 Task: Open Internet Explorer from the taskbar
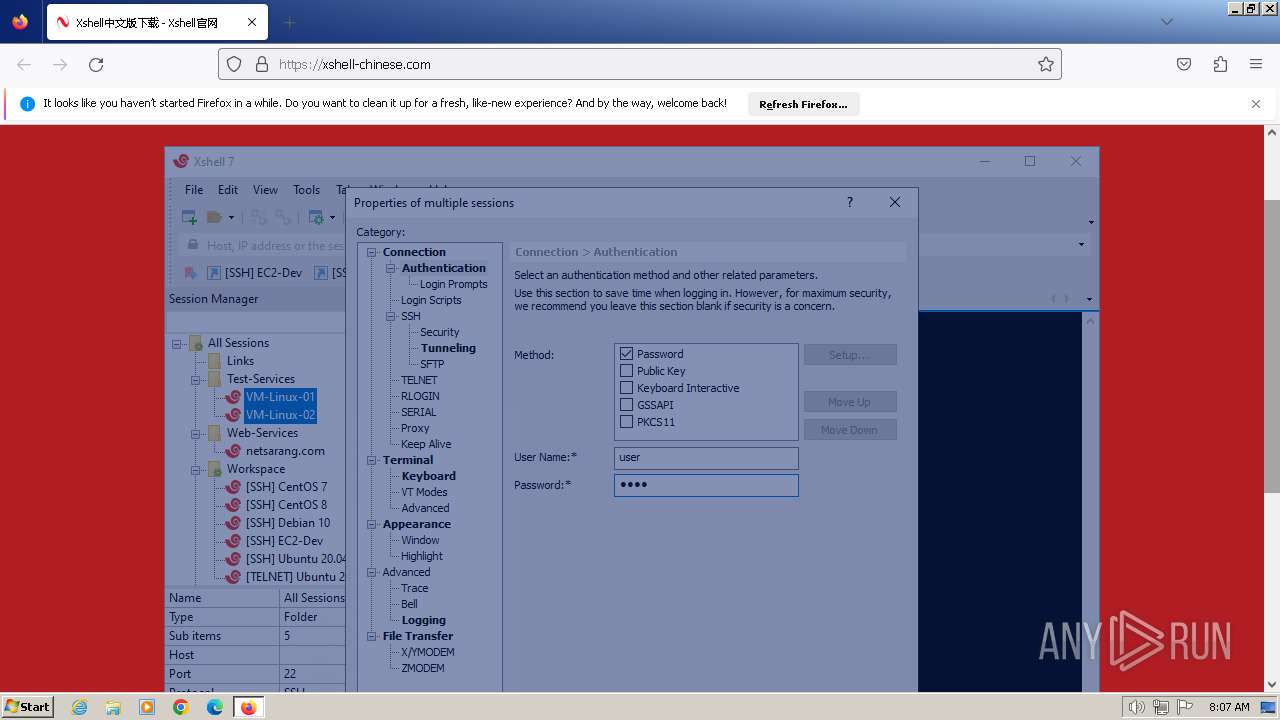coord(80,707)
